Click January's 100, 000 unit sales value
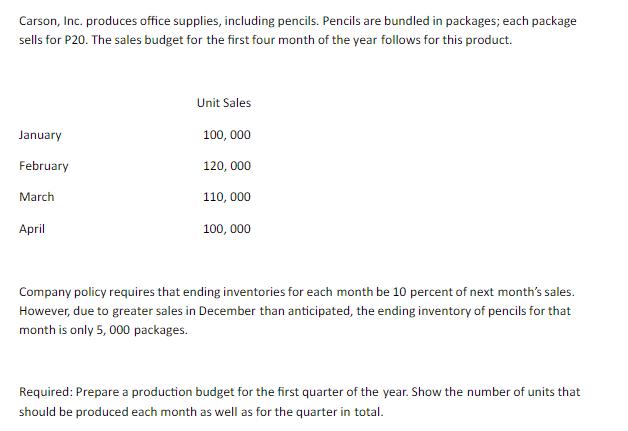This screenshot has height=431, width=628. (x=227, y=135)
